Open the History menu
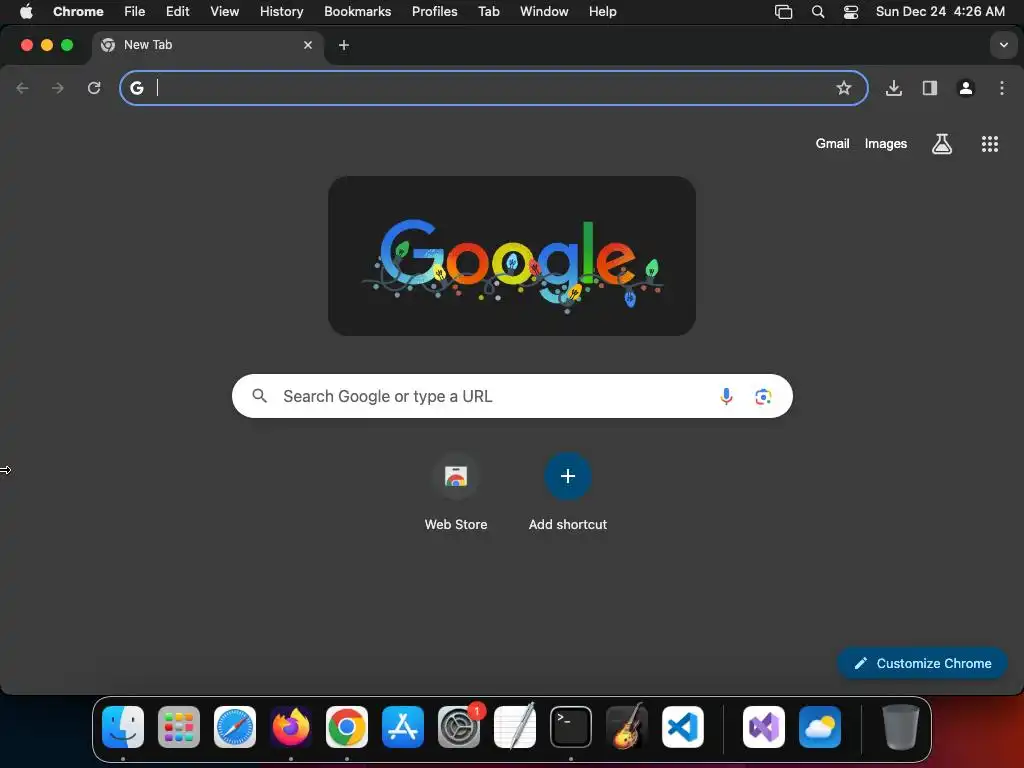 (281, 12)
